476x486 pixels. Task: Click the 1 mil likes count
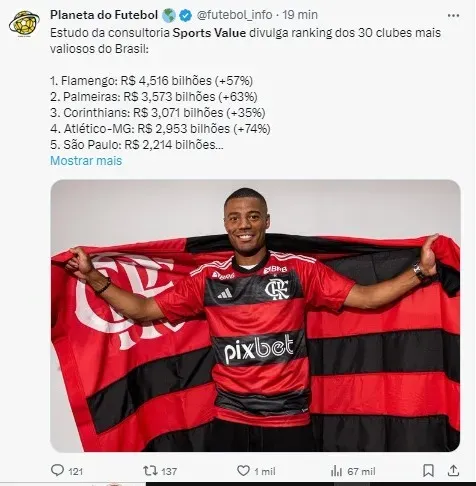click(x=265, y=471)
